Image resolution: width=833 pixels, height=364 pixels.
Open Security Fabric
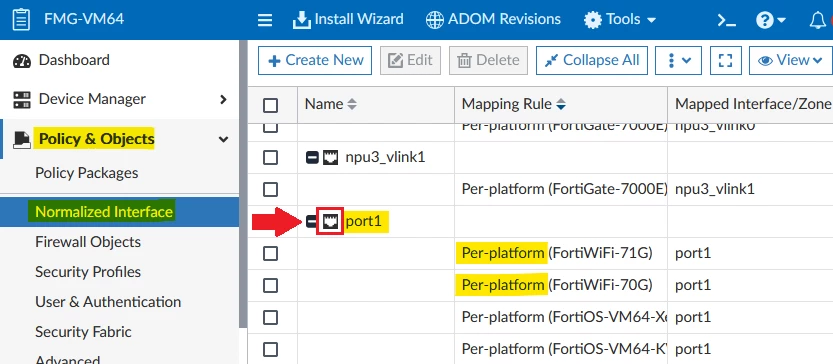pos(83,332)
